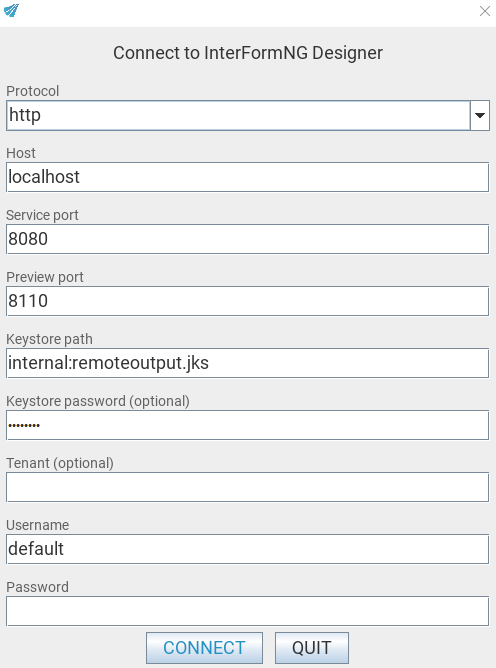
Task: Hit the CONNECT button
Action: (x=205, y=648)
